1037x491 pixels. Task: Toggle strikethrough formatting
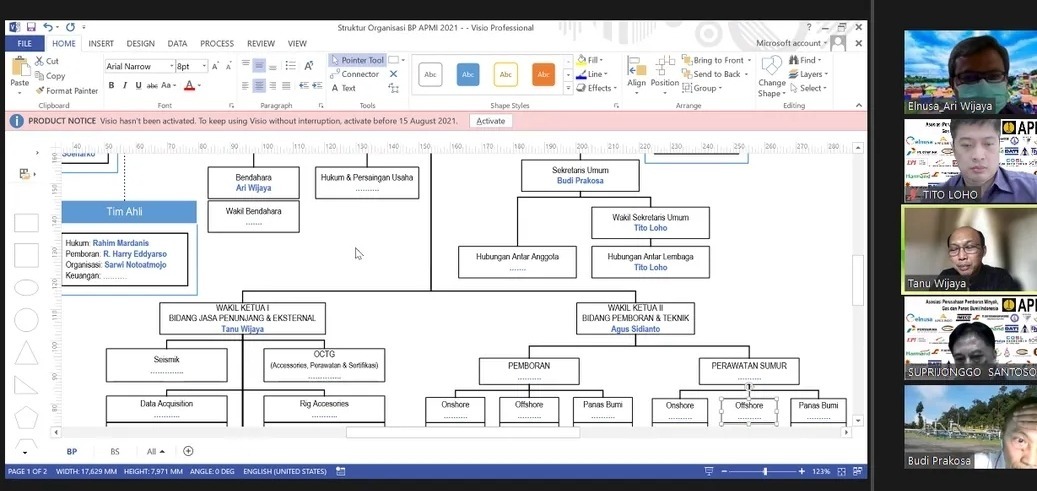[x=152, y=85]
